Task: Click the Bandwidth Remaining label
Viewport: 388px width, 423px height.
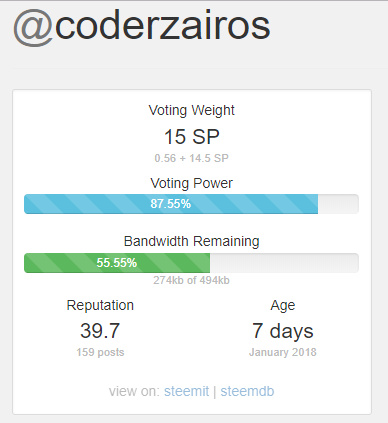Action: coord(192,241)
